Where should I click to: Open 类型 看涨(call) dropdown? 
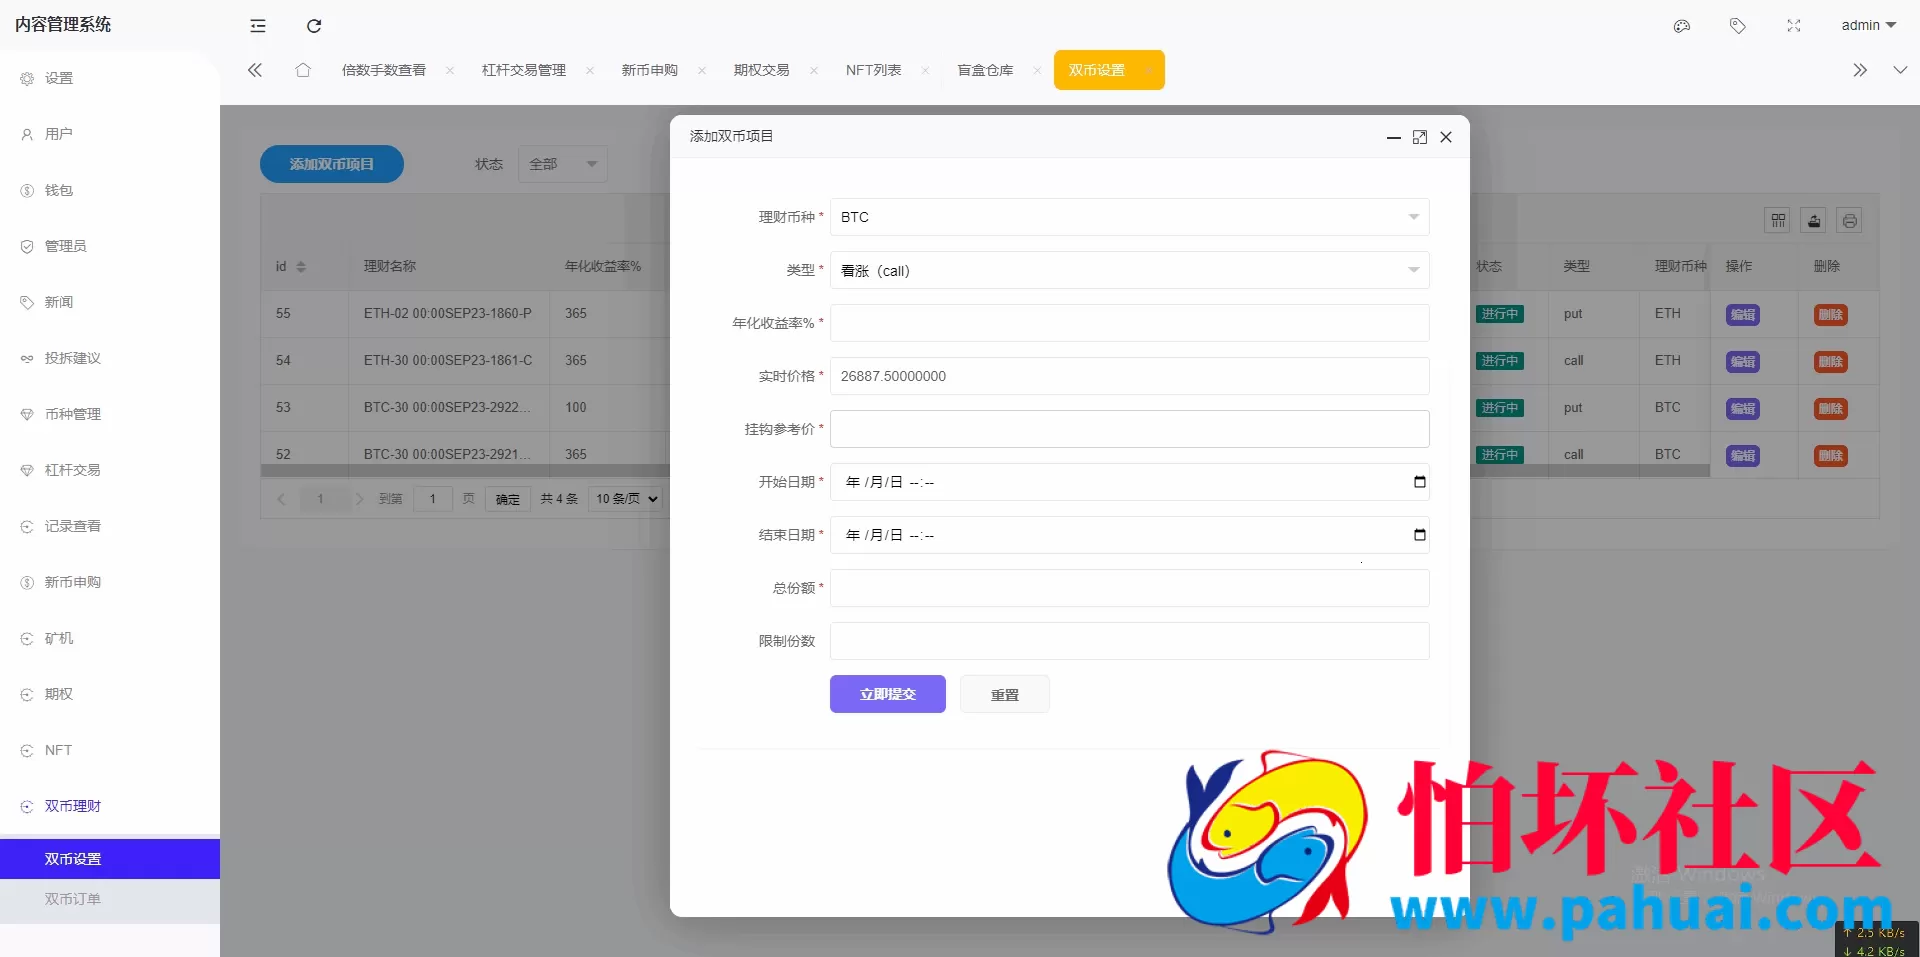(x=1130, y=270)
